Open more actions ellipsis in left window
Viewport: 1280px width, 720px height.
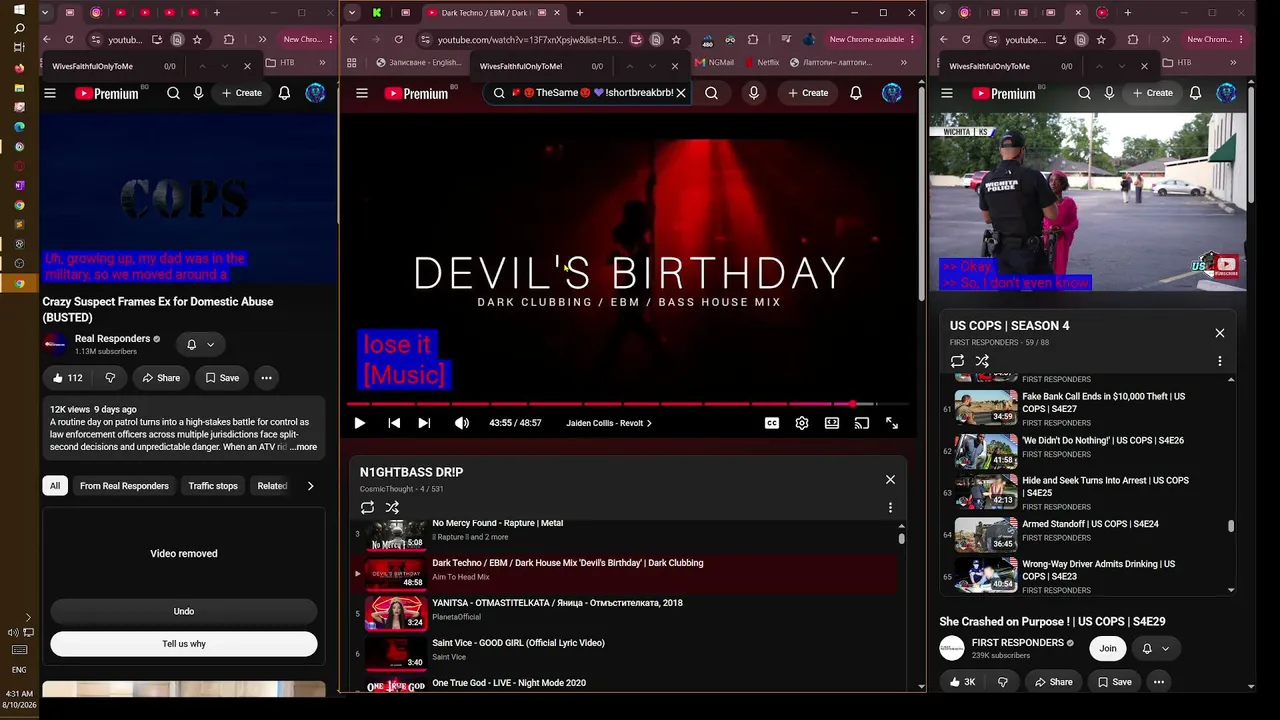(266, 378)
